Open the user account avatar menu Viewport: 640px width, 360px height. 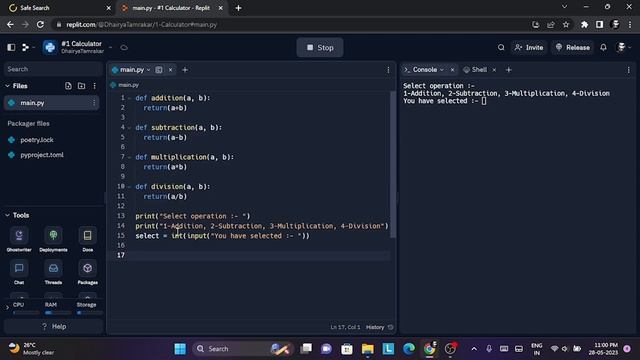(622, 47)
